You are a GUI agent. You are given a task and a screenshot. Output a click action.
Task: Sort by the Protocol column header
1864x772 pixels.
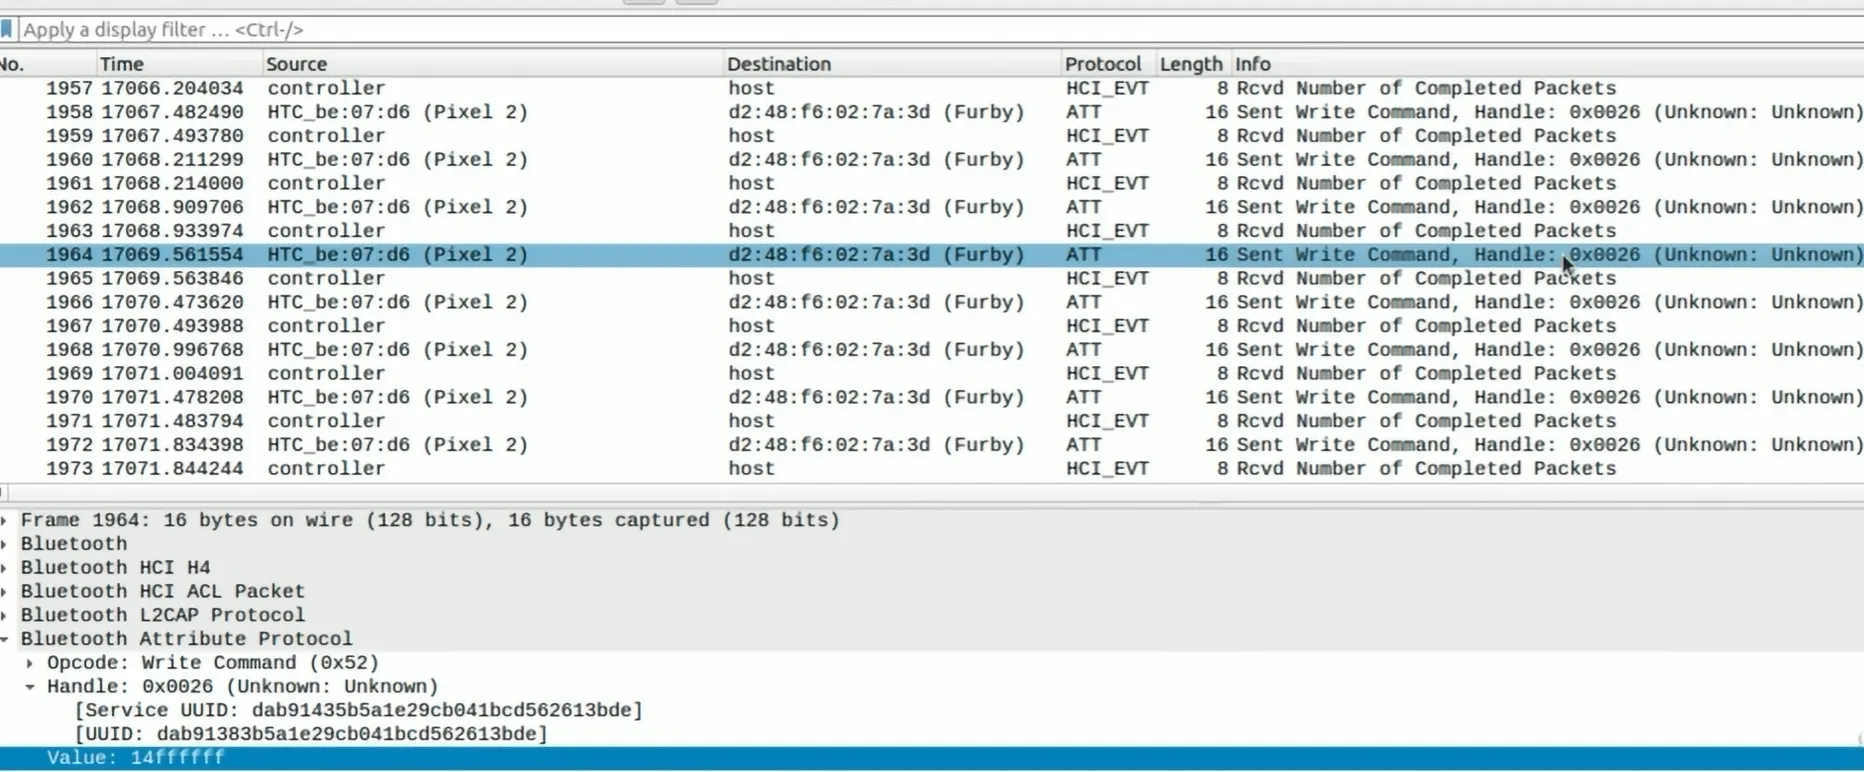[x=1102, y=64]
